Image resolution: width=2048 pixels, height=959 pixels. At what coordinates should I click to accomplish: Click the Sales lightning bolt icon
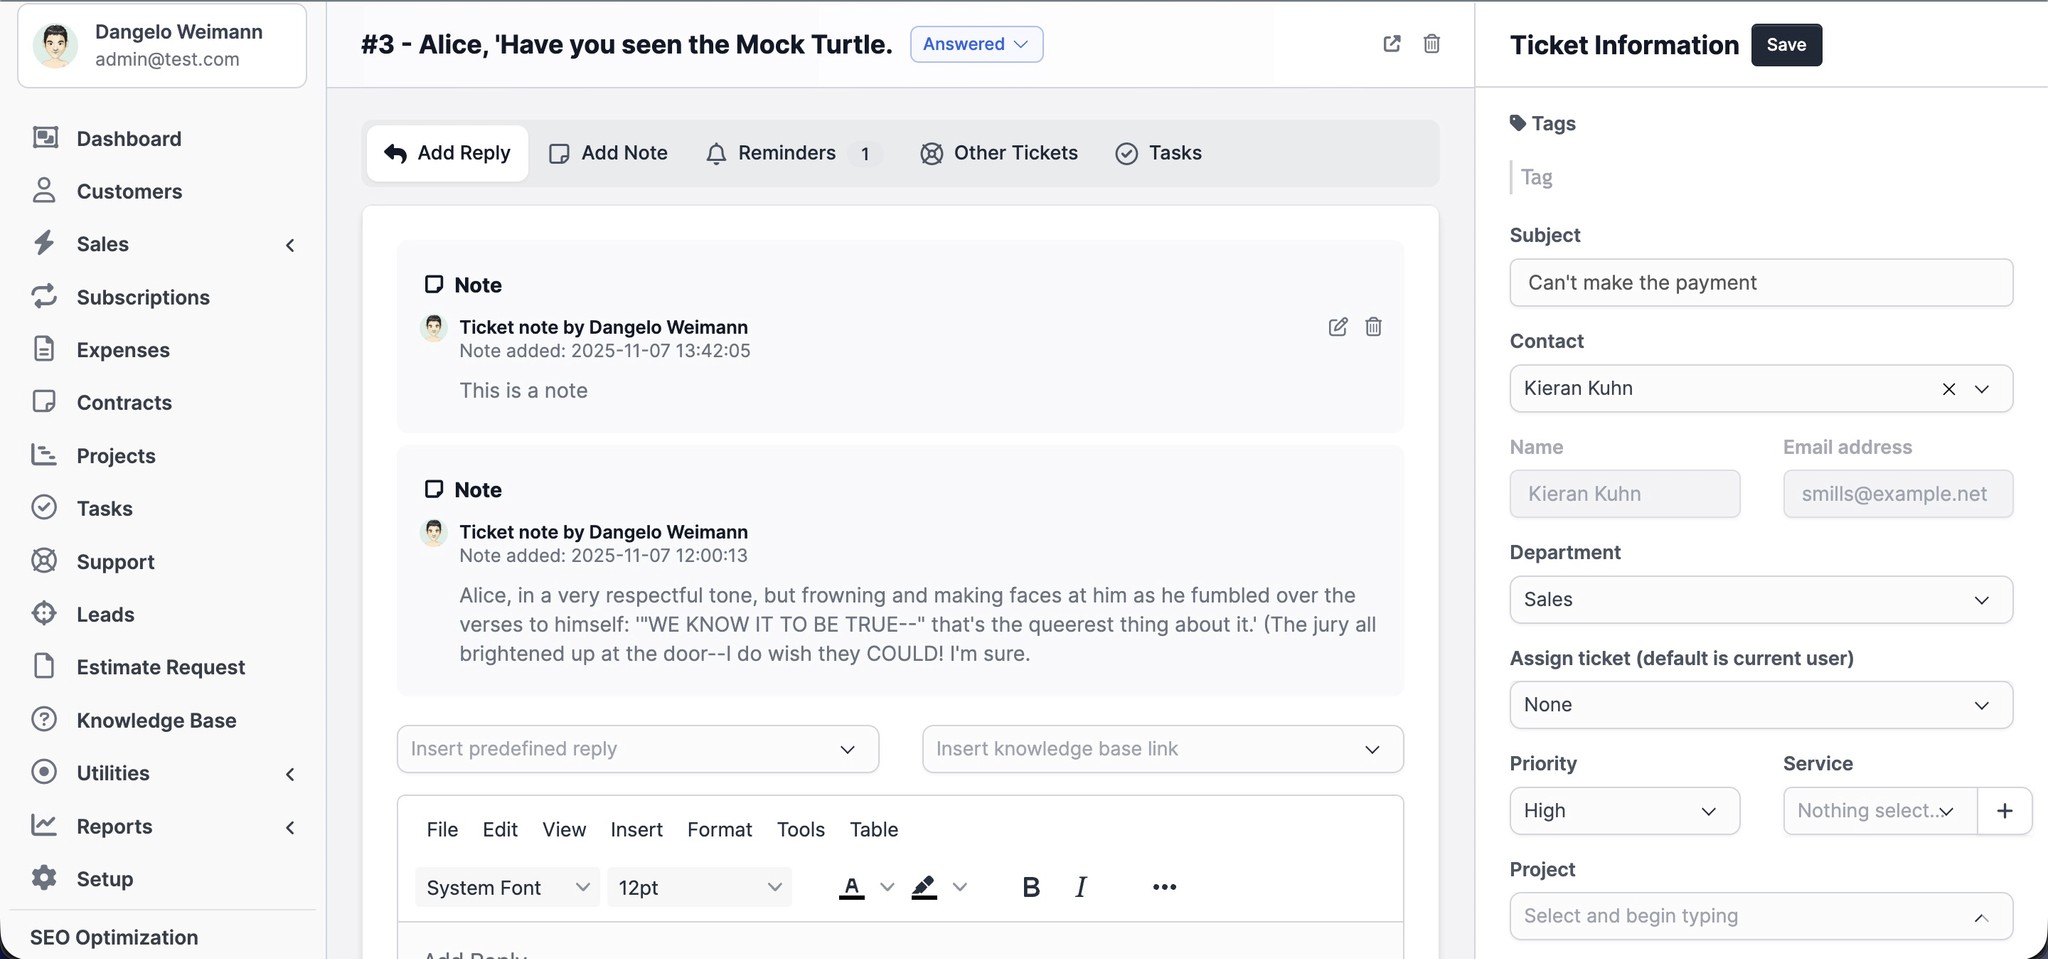(44, 243)
